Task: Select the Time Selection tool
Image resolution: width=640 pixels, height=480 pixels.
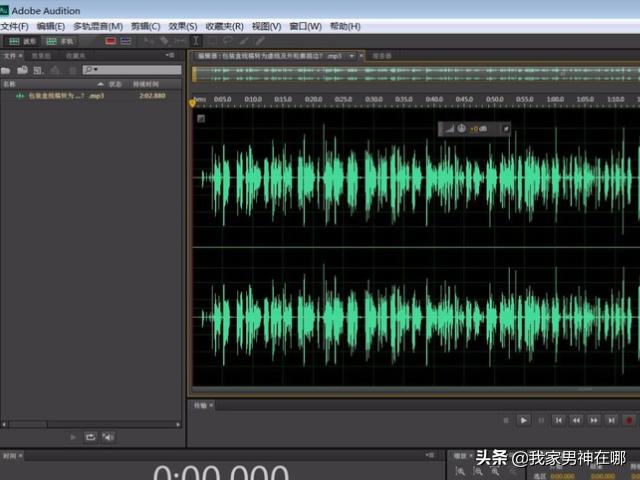Action: pos(195,41)
